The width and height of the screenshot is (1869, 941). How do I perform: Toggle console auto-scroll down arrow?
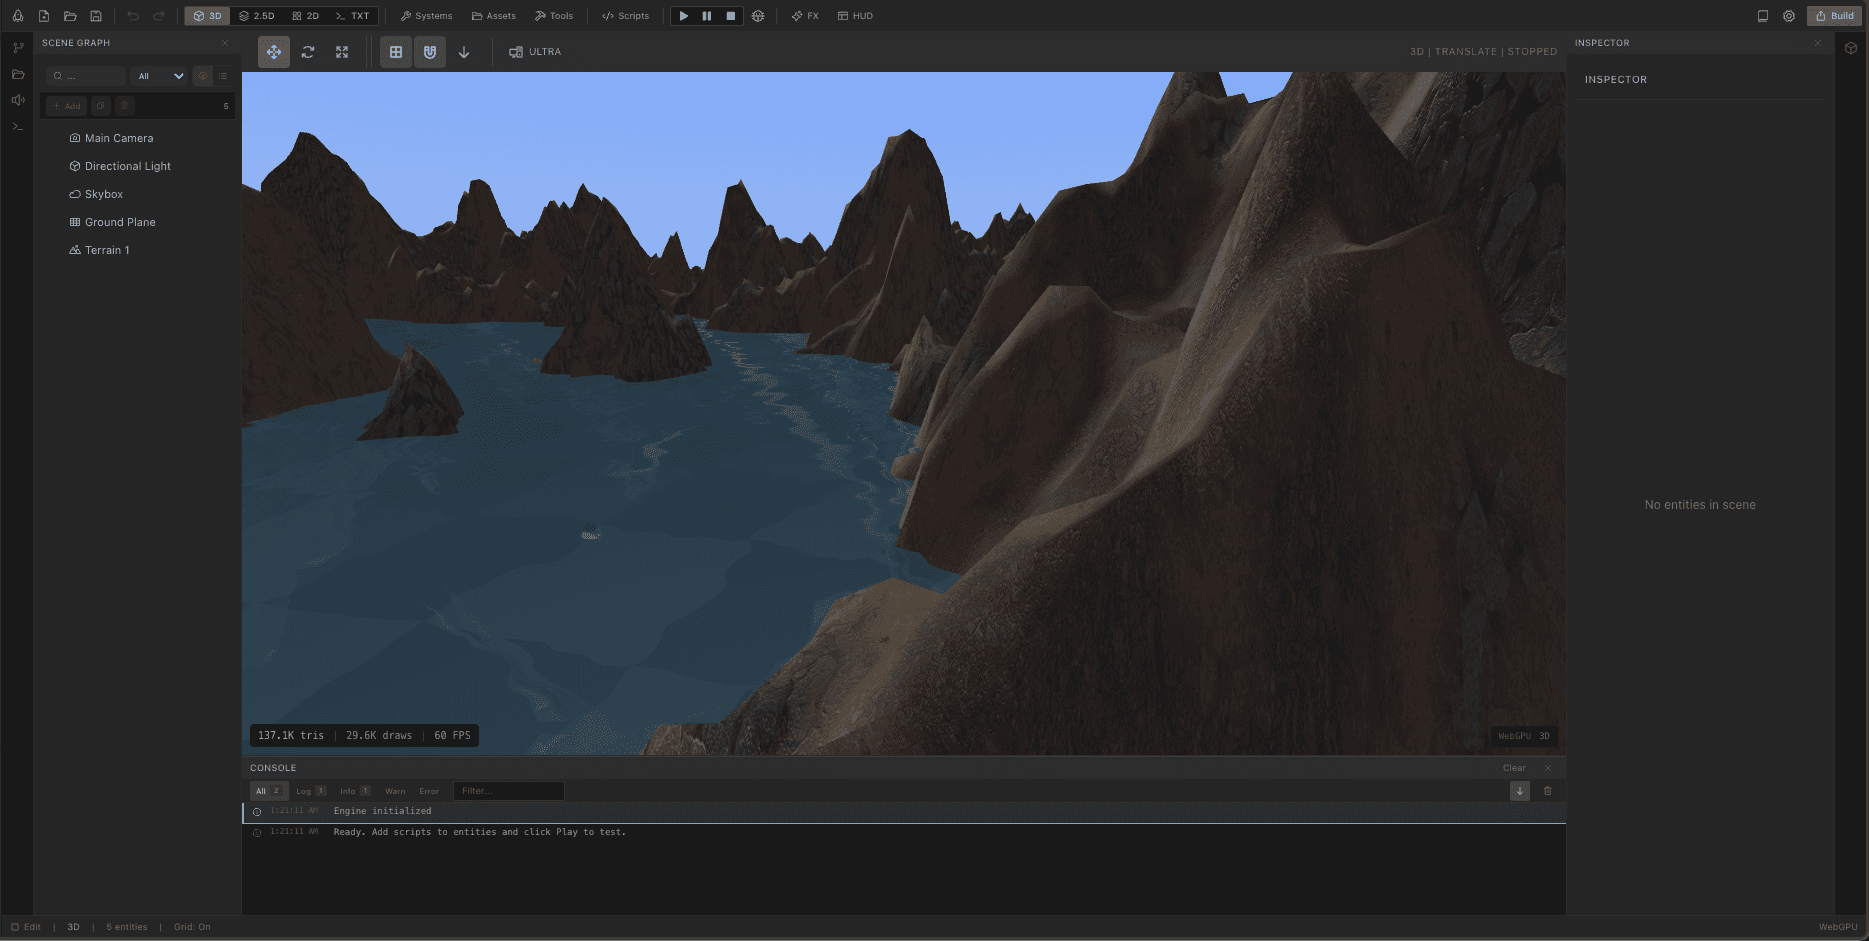[x=1520, y=791]
